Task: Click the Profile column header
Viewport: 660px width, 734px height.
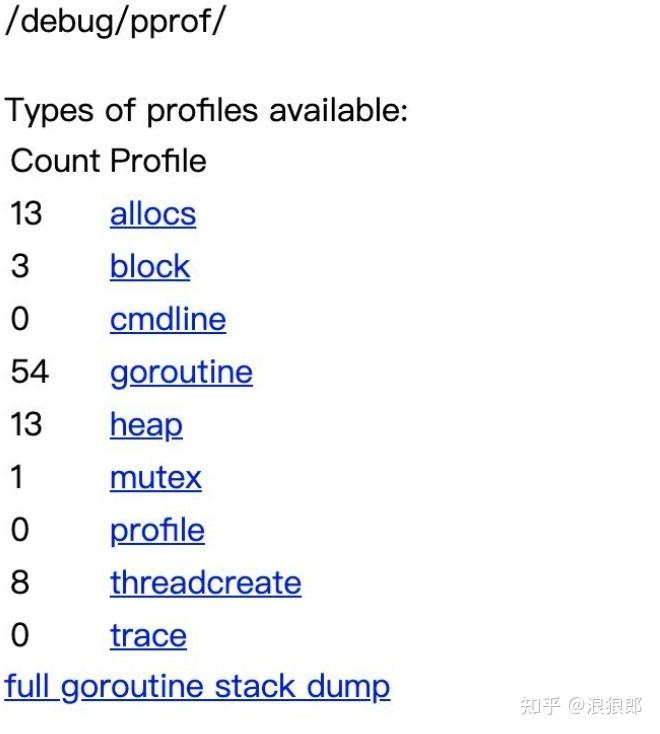Action: [158, 161]
